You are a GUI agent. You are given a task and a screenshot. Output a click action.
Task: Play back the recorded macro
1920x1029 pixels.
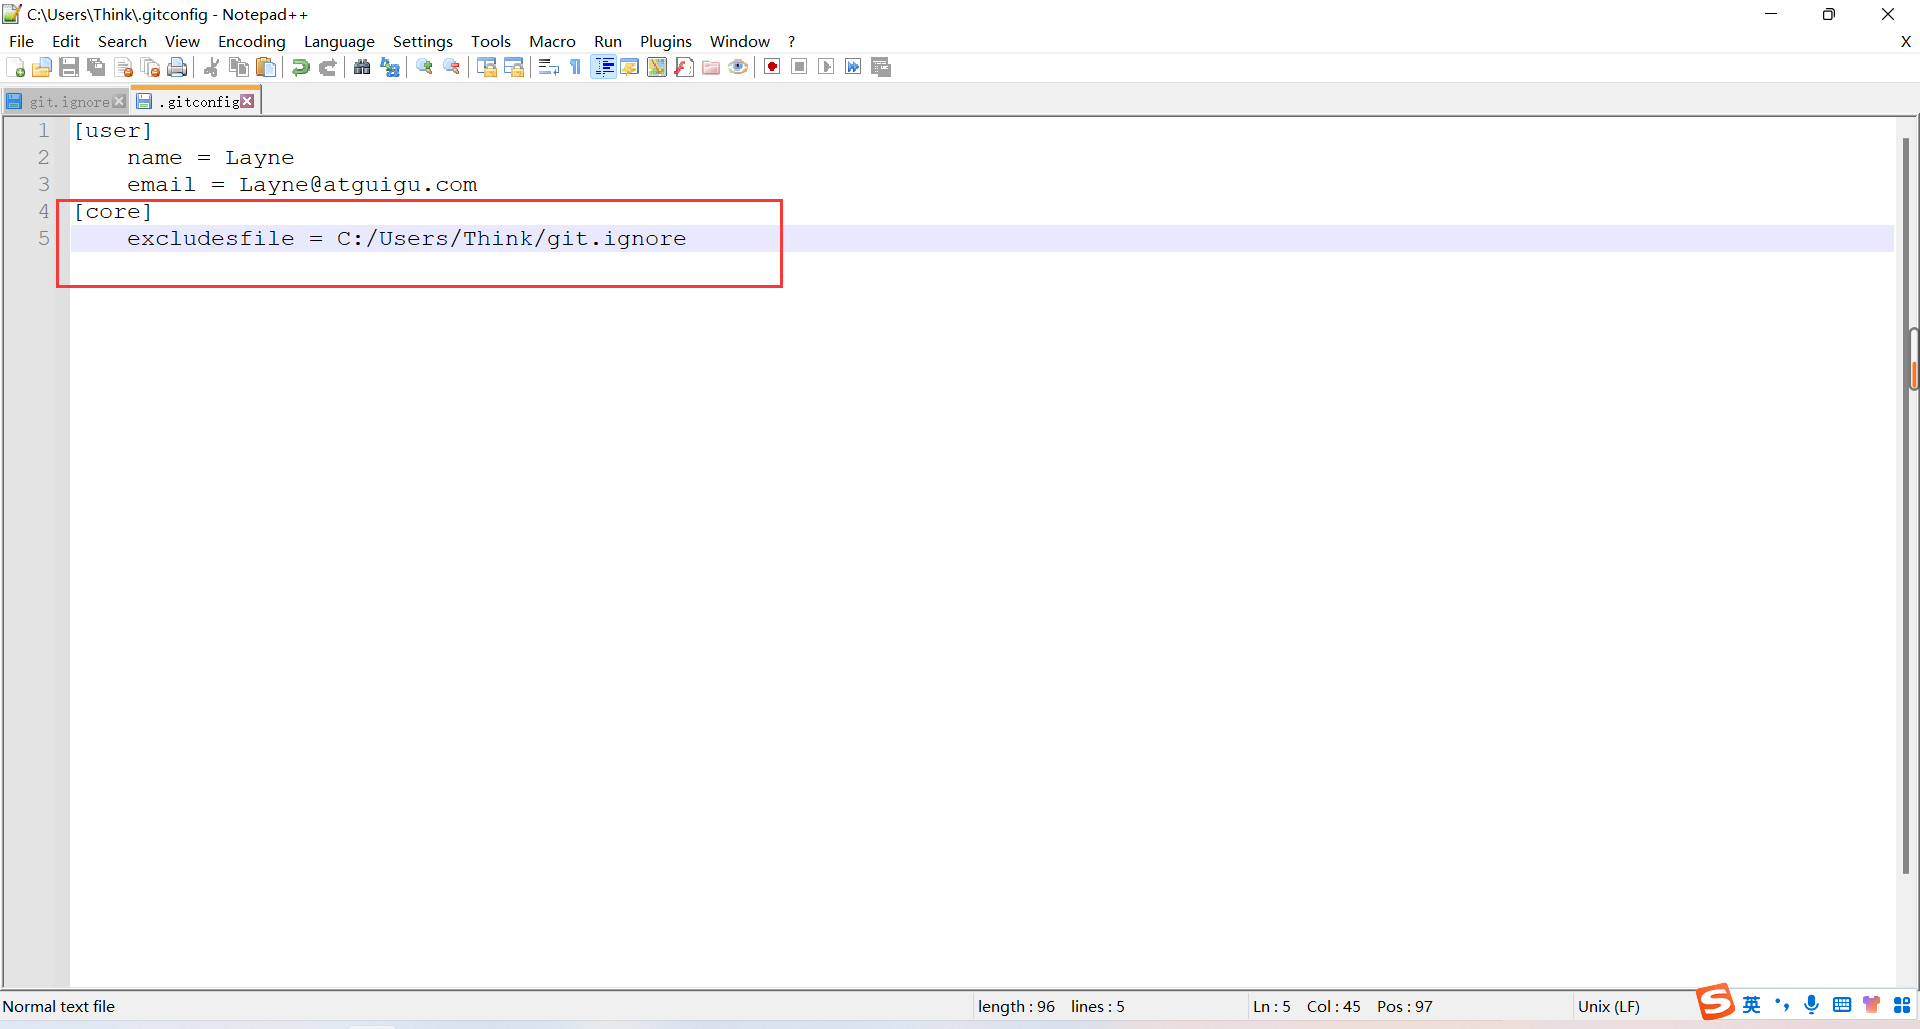pyautogui.click(x=826, y=67)
